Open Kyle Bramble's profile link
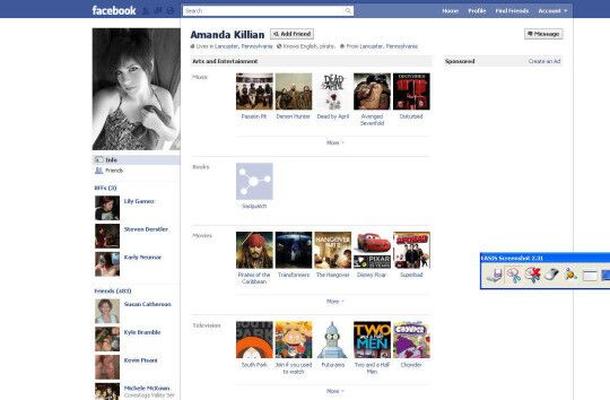The width and height of the screenshot is (610, 400). click(142, 332)
